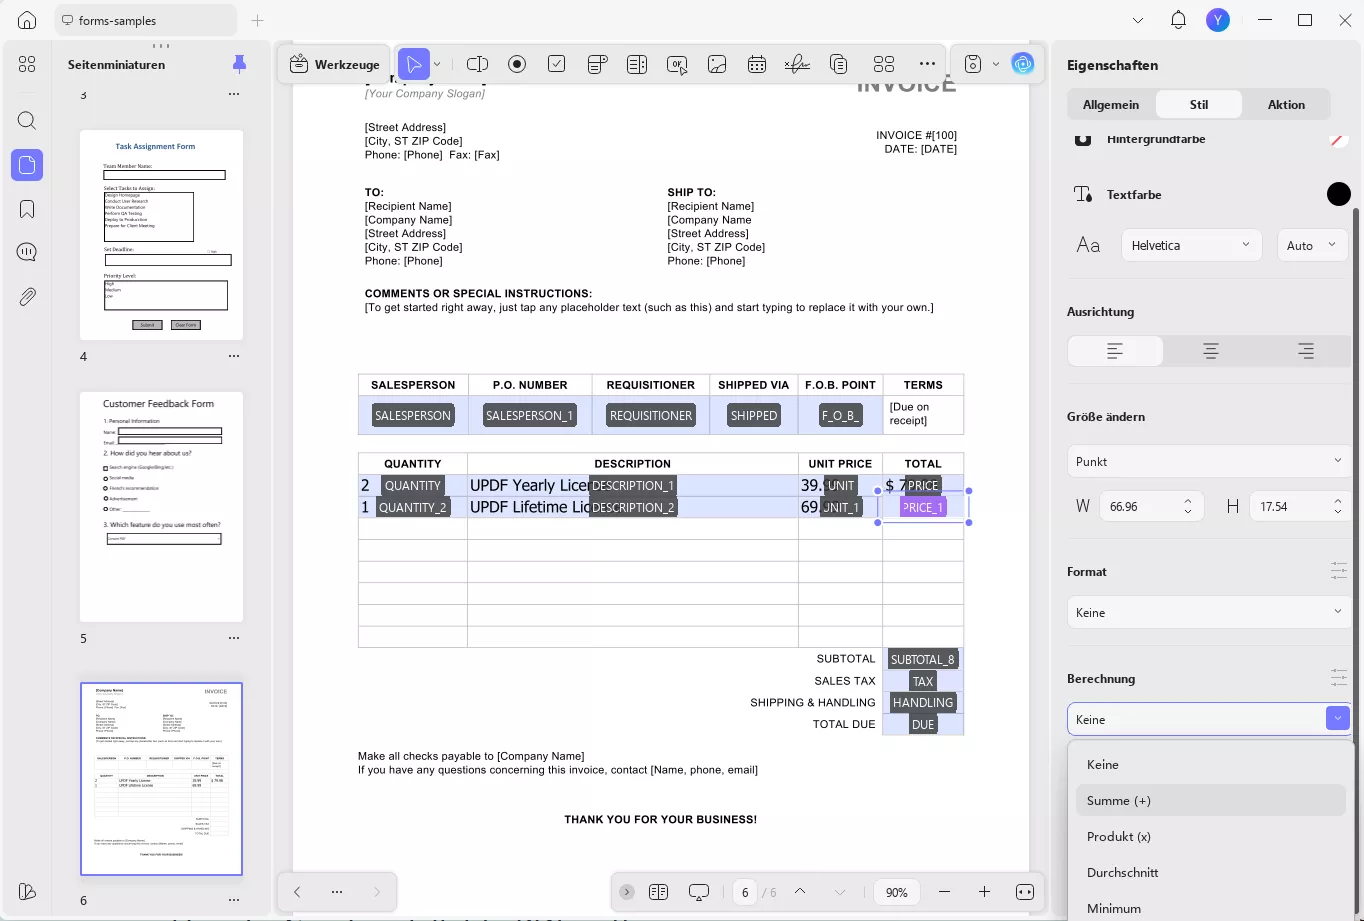Add a new tab with plus
Viewport: 1364px width, 921px height.
click(x=257, y=20)
